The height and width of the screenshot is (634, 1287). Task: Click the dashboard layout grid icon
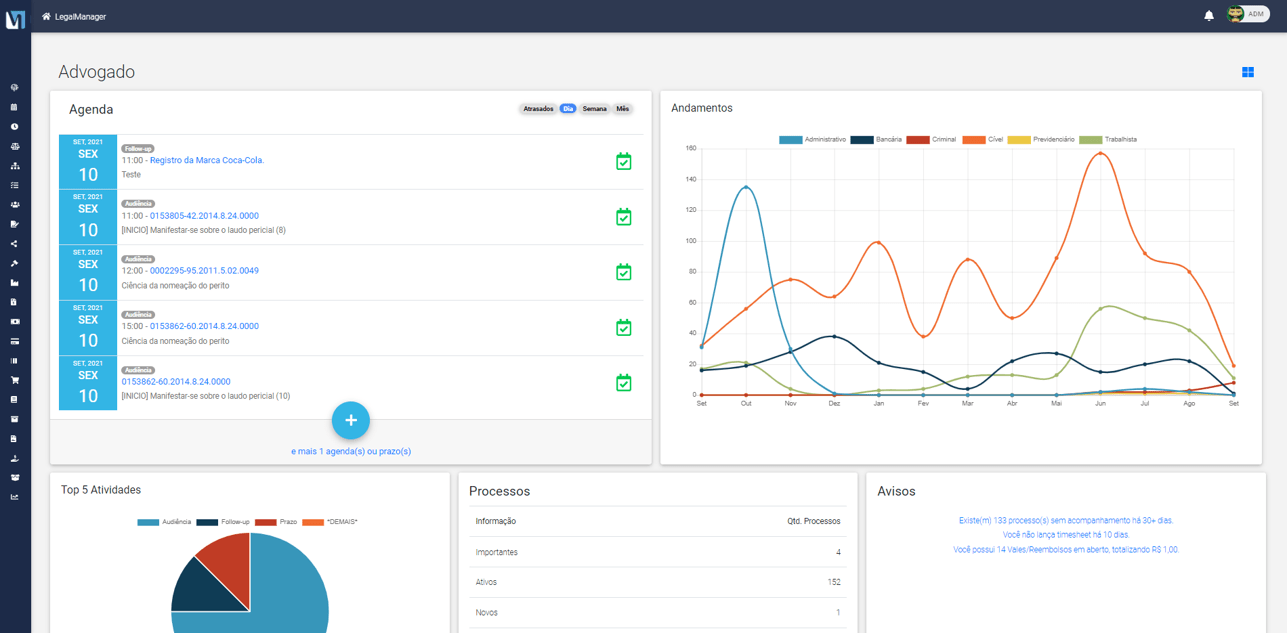click(x=1248, y=72)
